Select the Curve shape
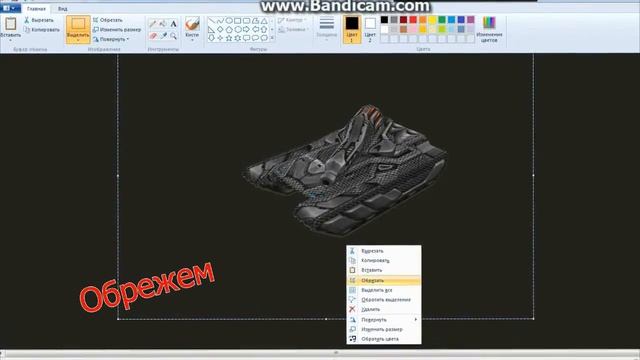 click(220, 20)
